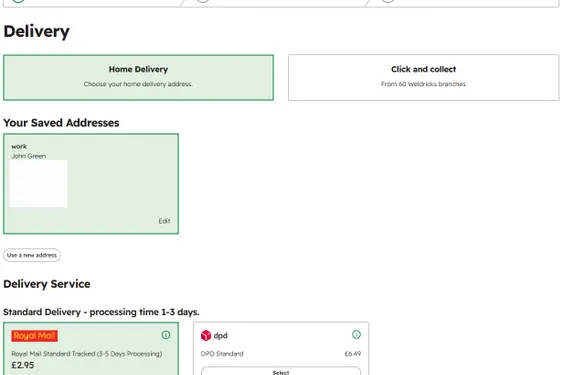This screenshot has height=375, width=564.
Task: Click the £6.49 DPD price
Action: pos(352,354)
